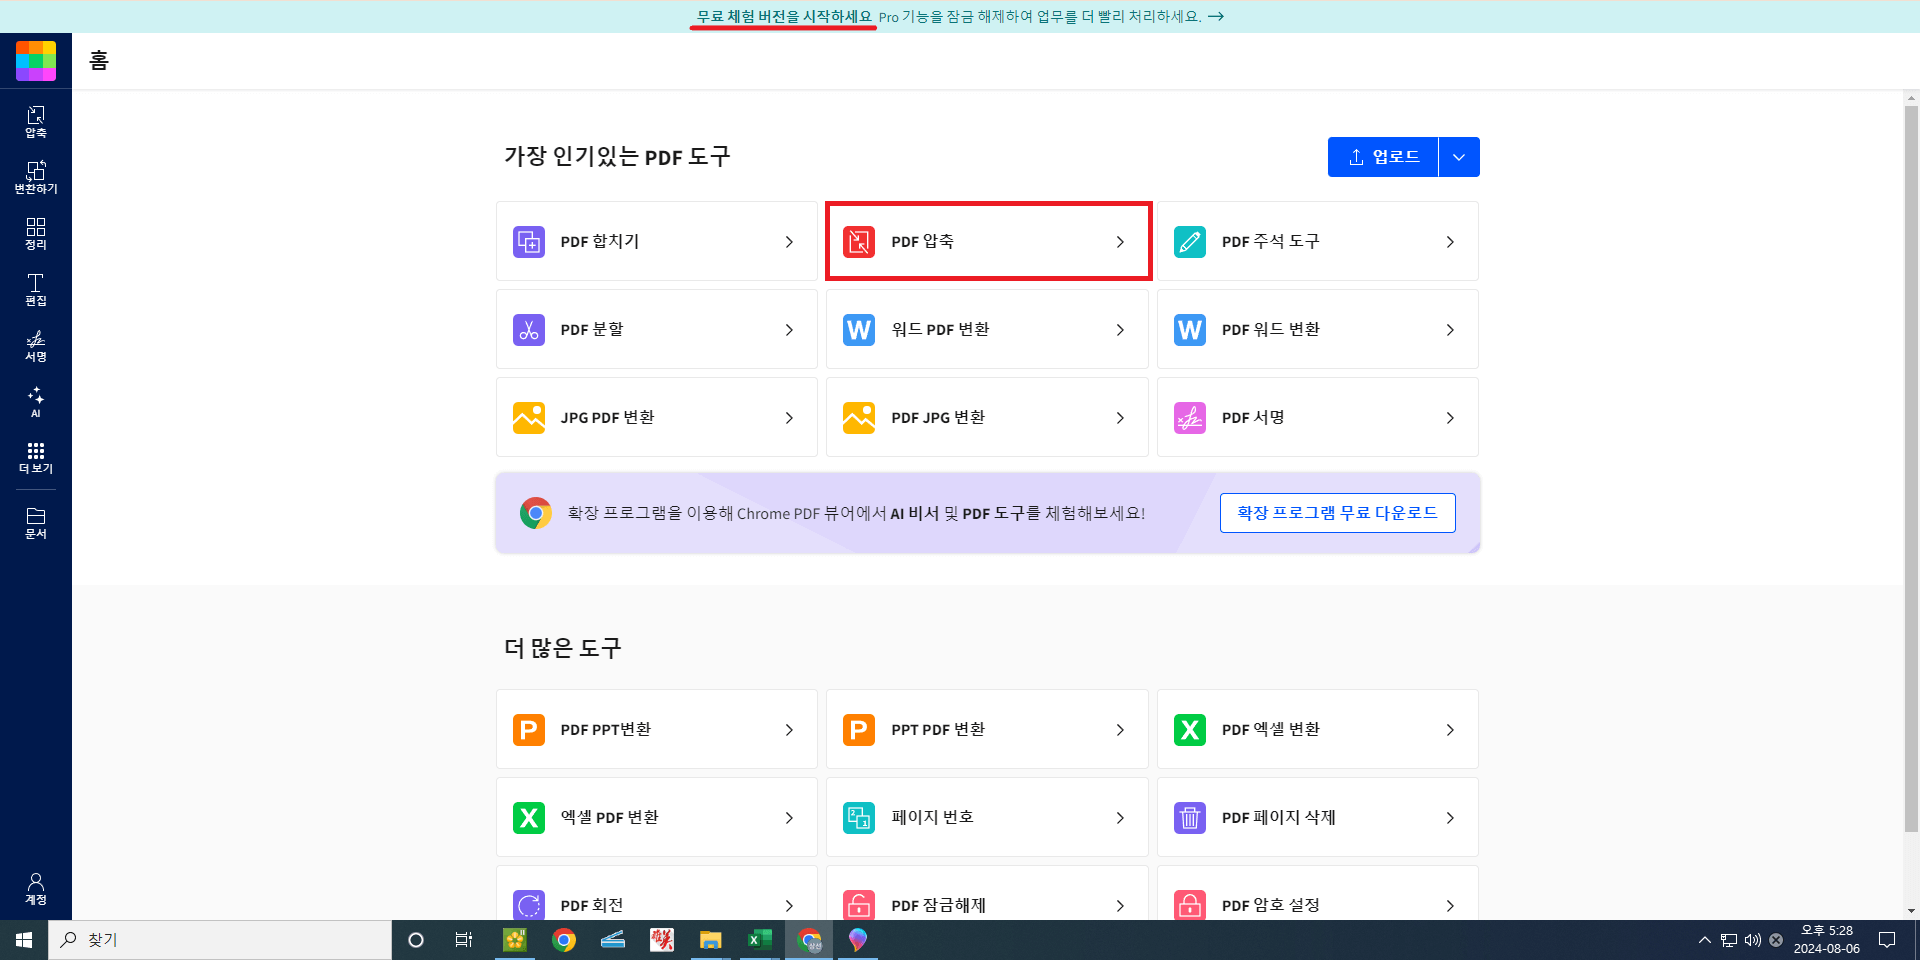1920x960 pixels.
Task: Click the 확장 프로그램 무료 다운로드 button
Action: [x=1337, y=512]
